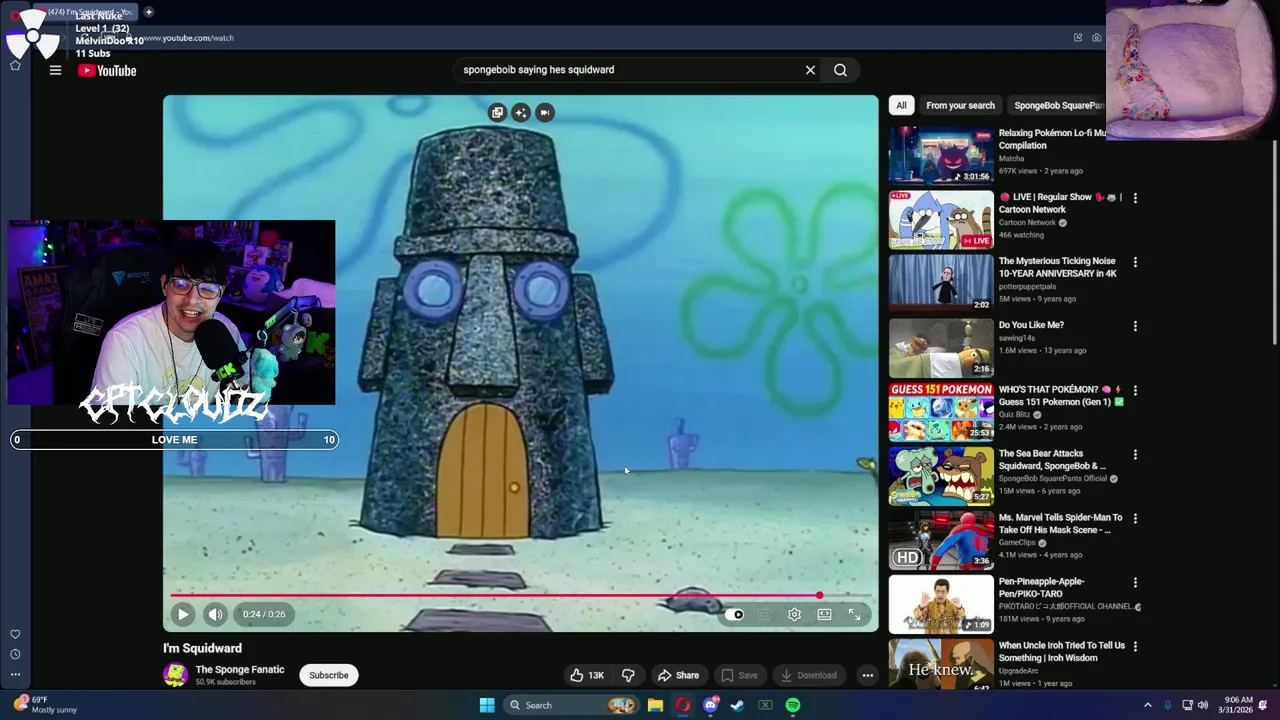Image resolution: width=1280 pixels, height=720 pixels.
Task: Click the browser address bar URL
Action: click(x=190, y=38)
